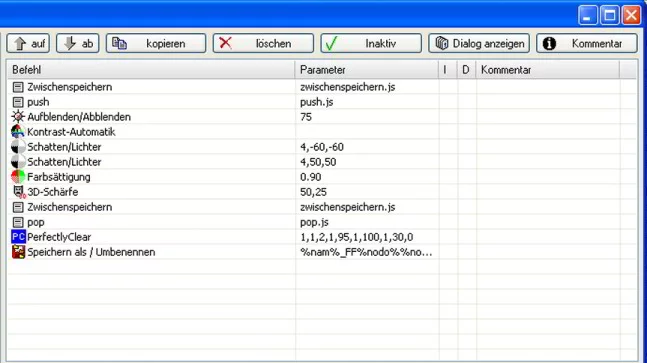Click parameter value '4,-60,-60'
Screen dimensions: 647x363
(x=322, y=147)
